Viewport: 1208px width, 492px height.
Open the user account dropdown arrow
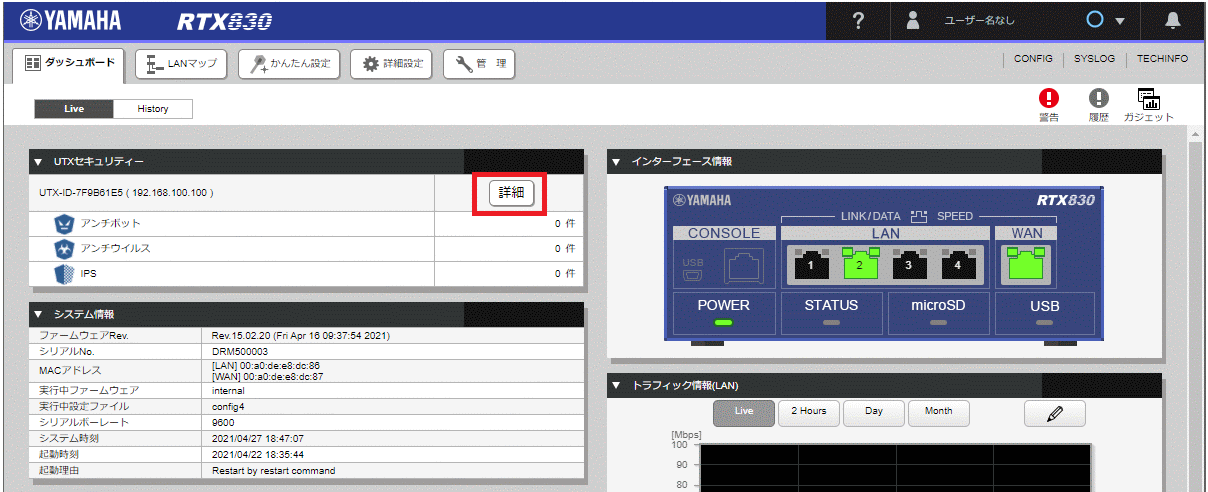pos(1120,21)
